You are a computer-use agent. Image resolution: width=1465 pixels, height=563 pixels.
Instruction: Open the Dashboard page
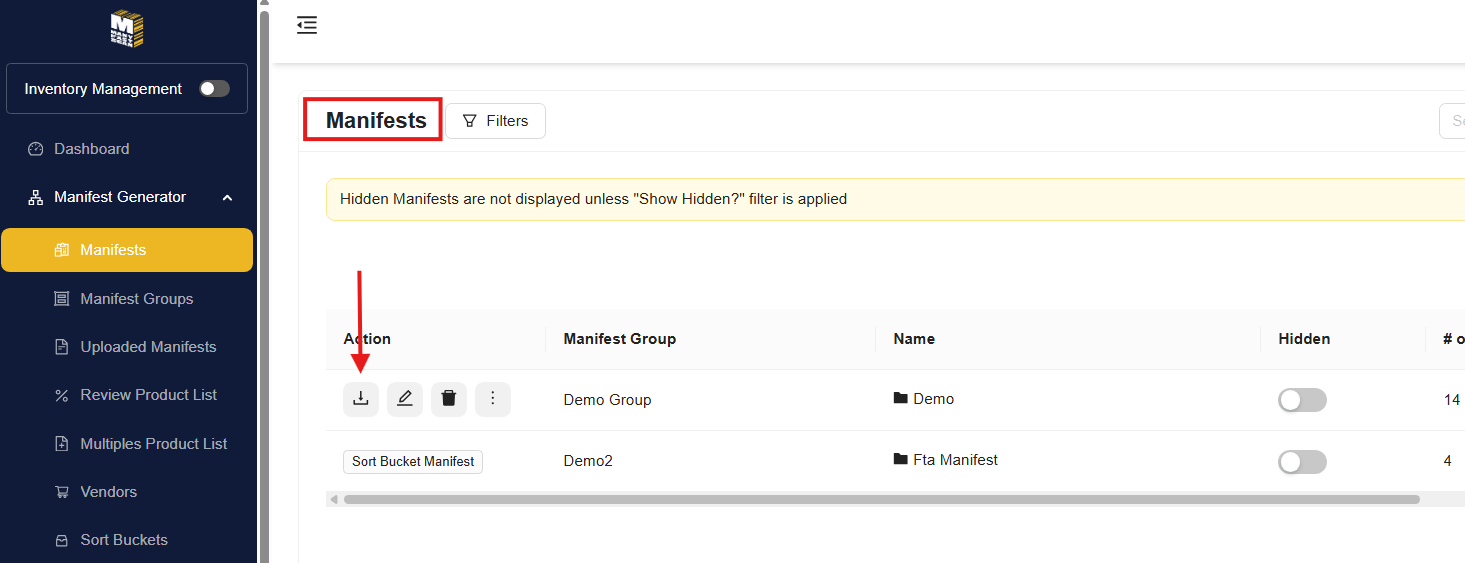pyautogui.click(x=91, y=149)
